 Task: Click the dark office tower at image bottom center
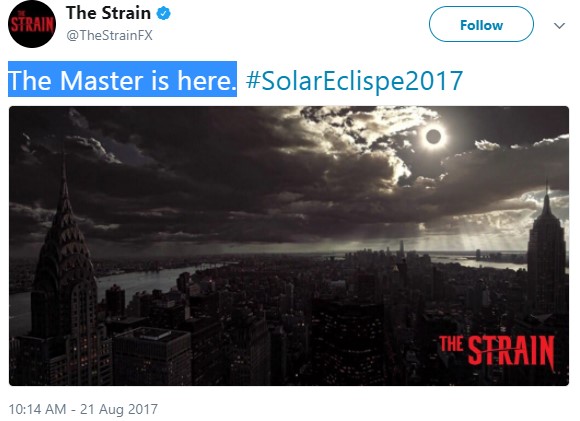tap(348, 342)
